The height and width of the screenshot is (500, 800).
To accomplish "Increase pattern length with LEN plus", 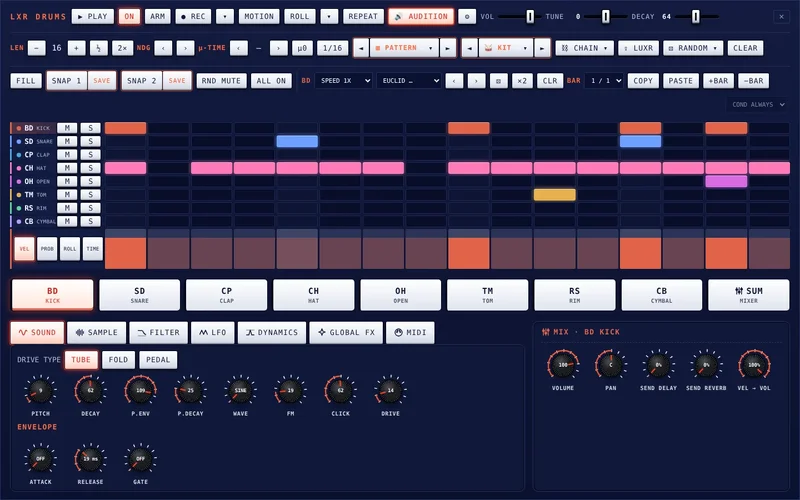I will (x=77, y=48).
